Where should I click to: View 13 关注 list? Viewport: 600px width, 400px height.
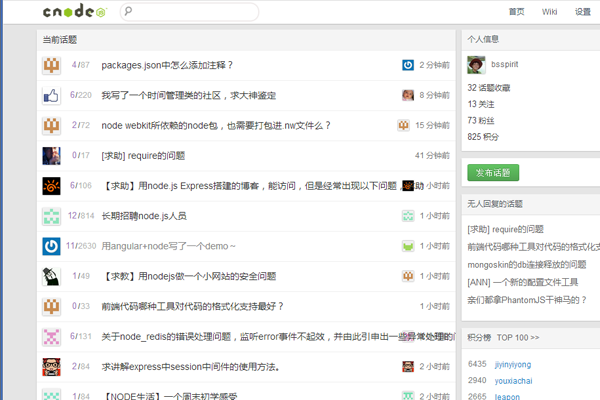tap(481, 104)
